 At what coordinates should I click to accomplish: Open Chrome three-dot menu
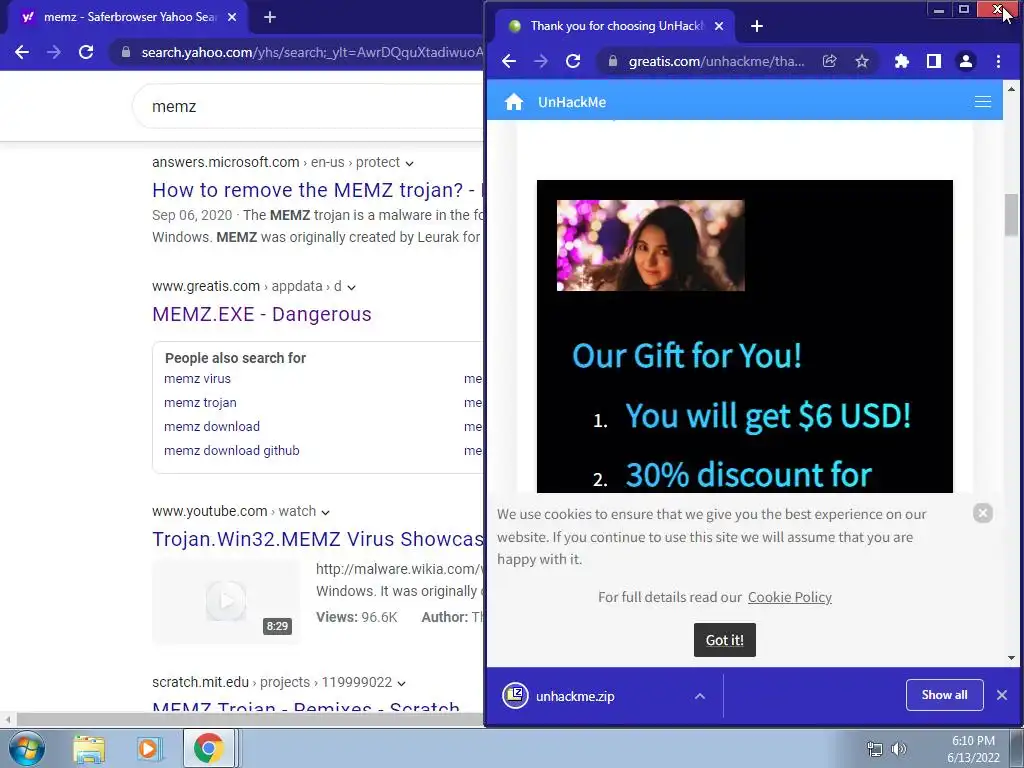(x=998, y=61)
